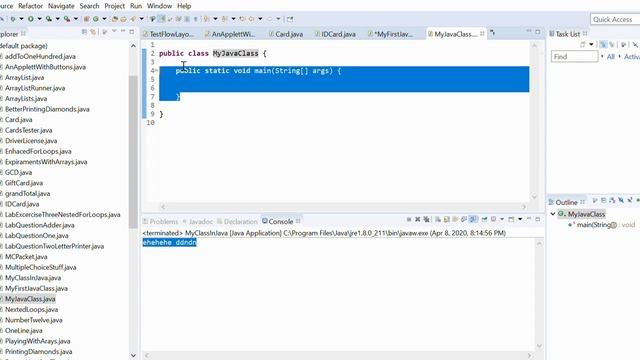
Task: Click the Debug bug icon in toolbar
Action: coord(13,19)
